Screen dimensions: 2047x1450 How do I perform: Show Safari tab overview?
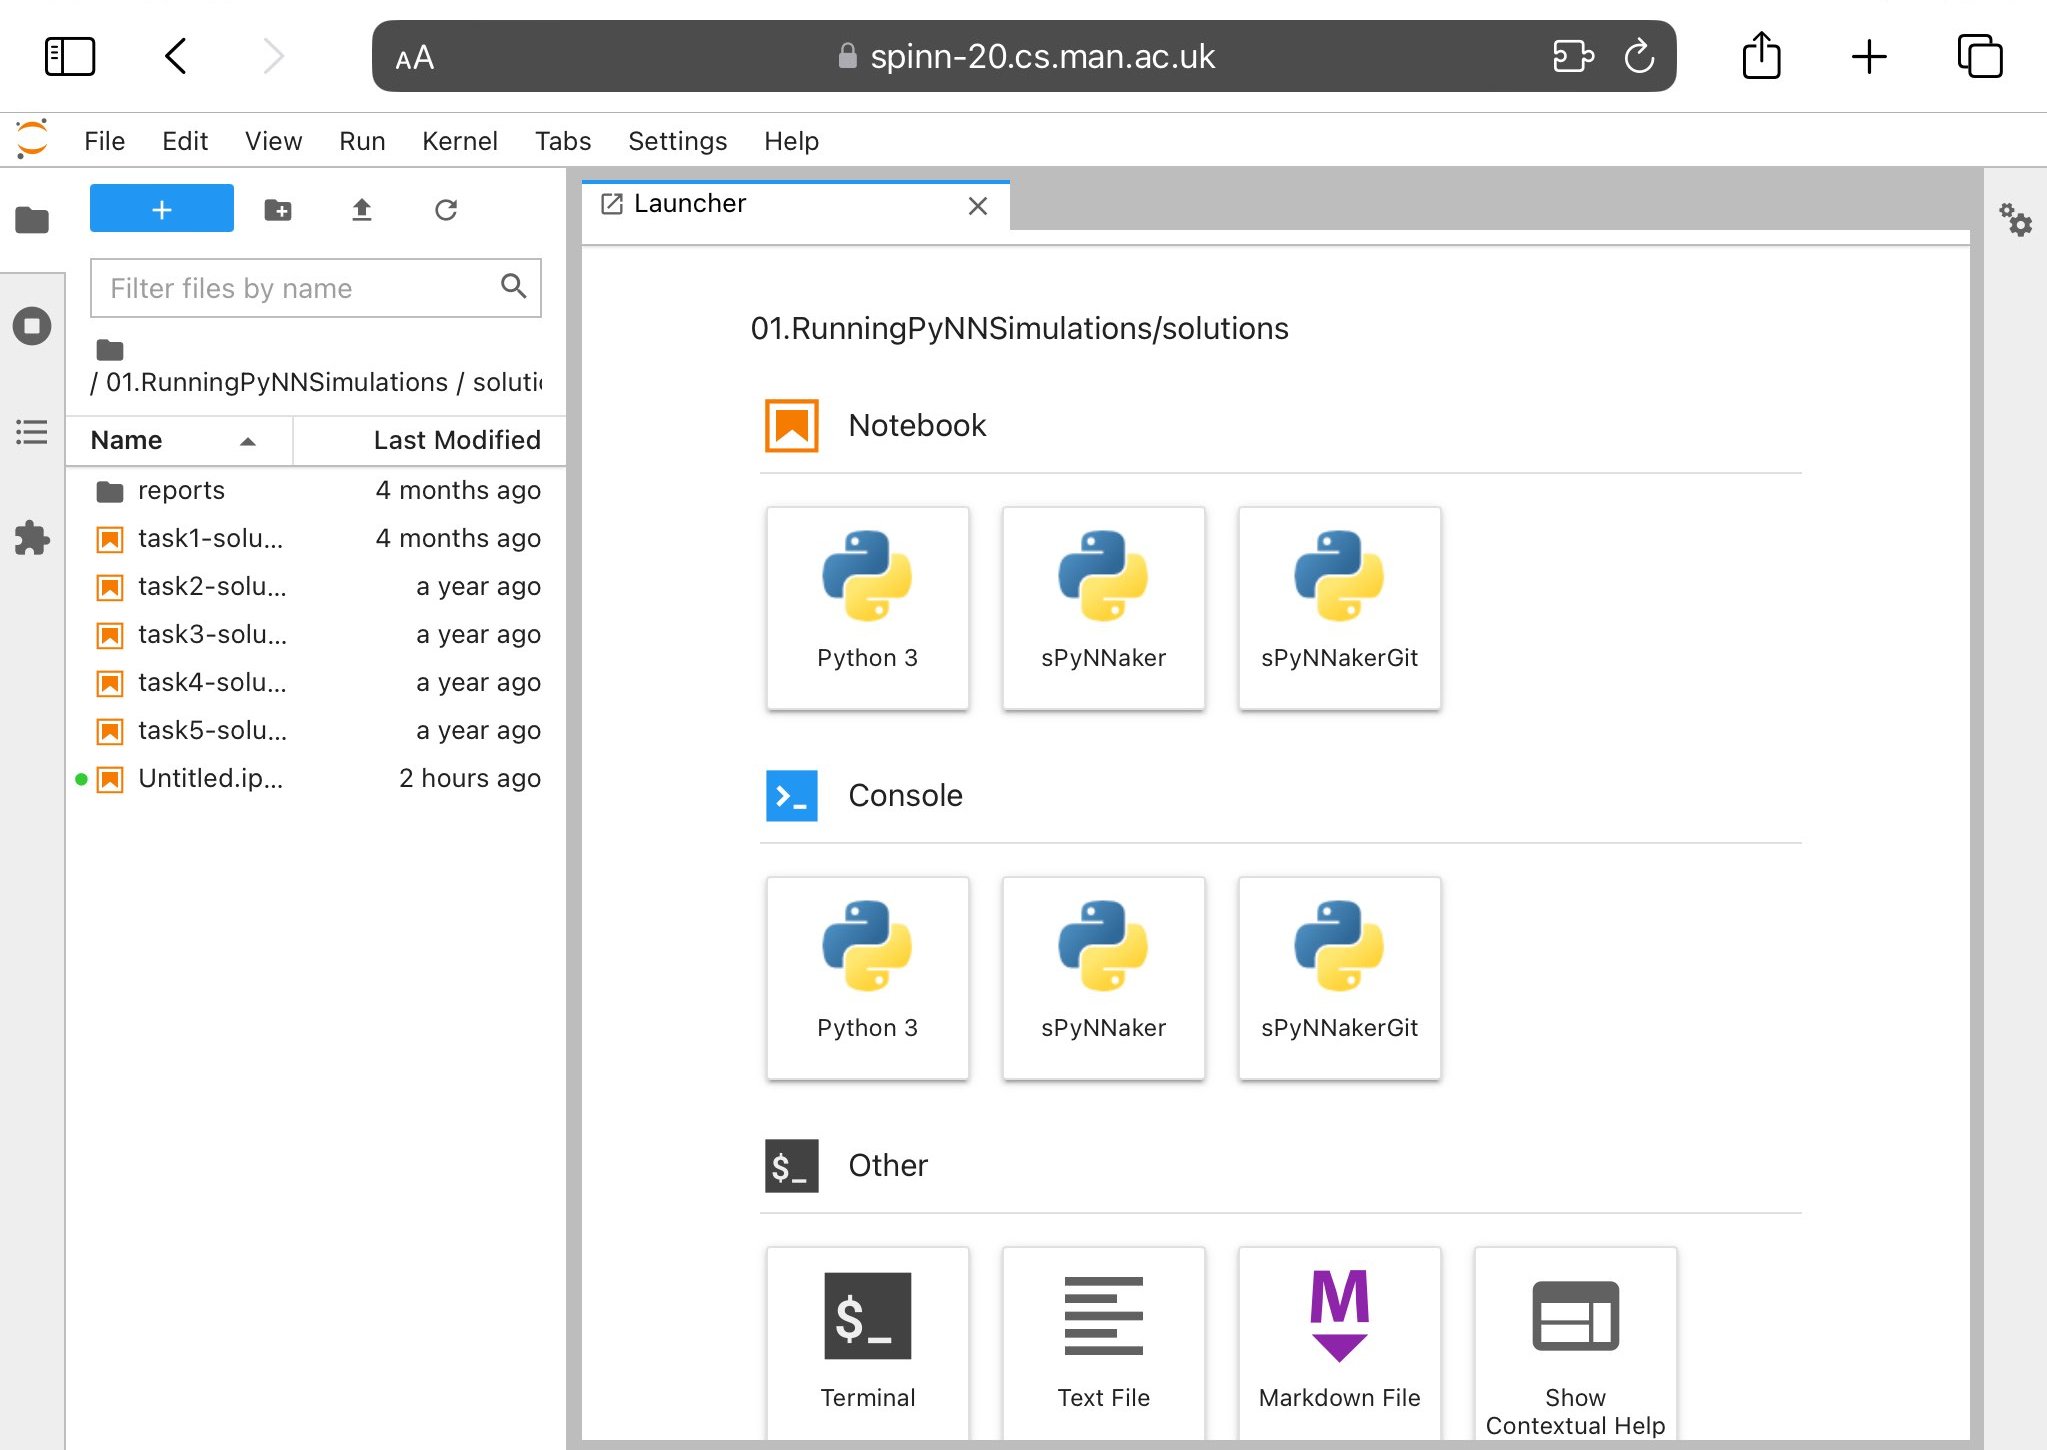tap(1980, 56)
